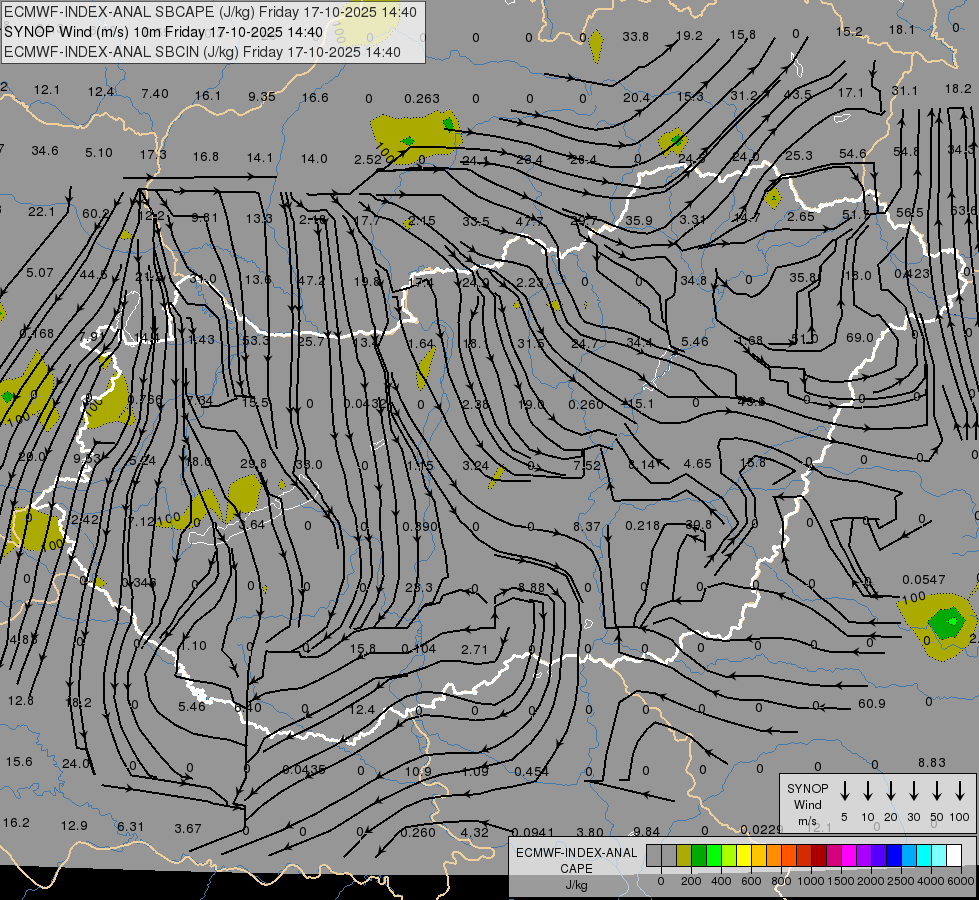
Task: Click the 5 m/s wind arrow in legend
Action: 844,791
